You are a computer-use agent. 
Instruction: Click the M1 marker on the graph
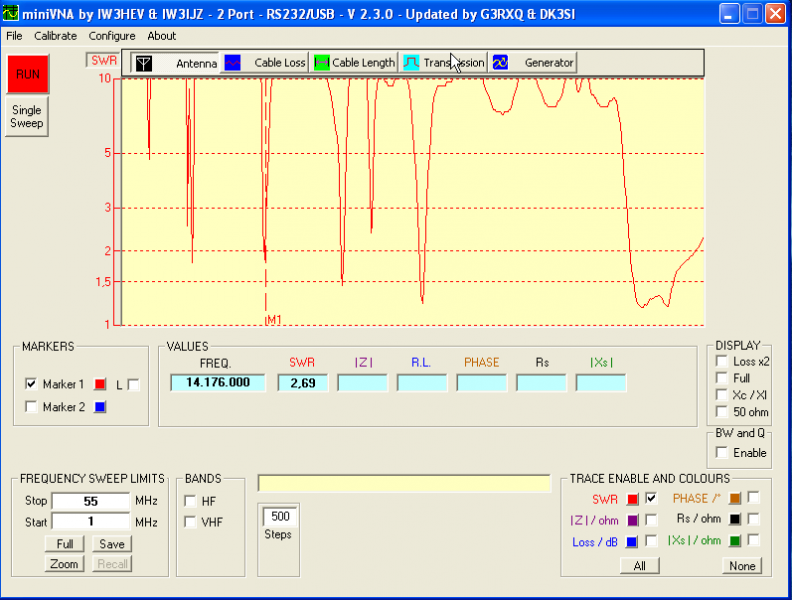274,320
